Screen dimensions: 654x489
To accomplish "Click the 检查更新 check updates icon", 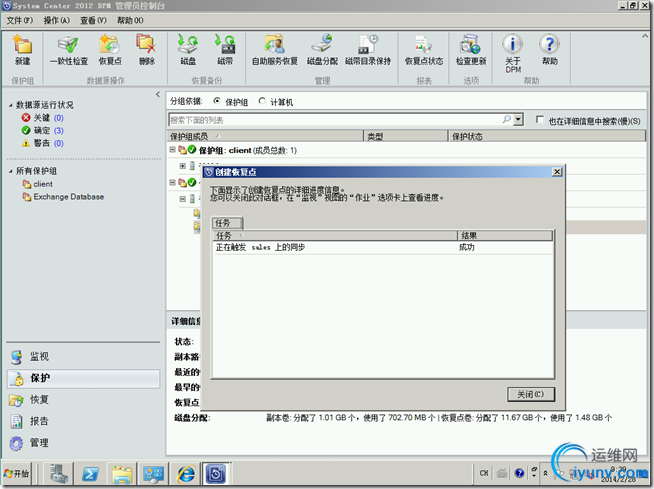I will point(471,50).
